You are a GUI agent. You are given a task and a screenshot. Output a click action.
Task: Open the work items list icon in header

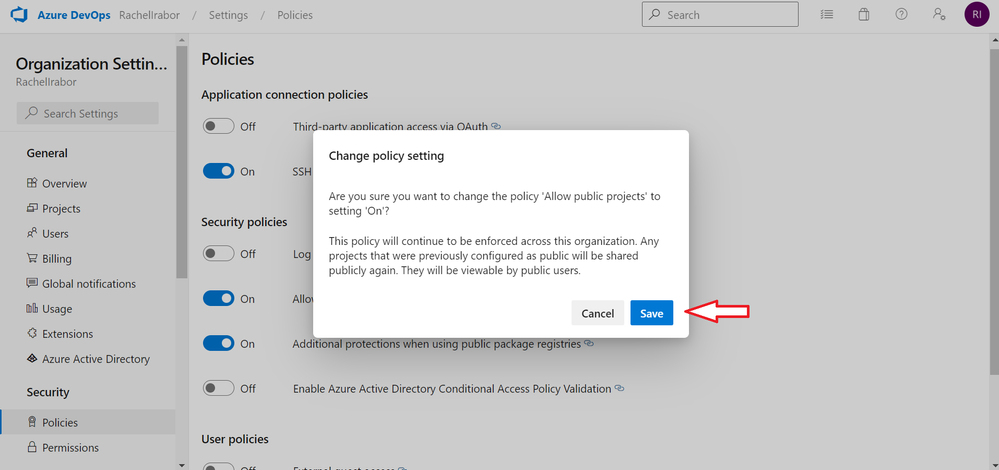(827, 14)
